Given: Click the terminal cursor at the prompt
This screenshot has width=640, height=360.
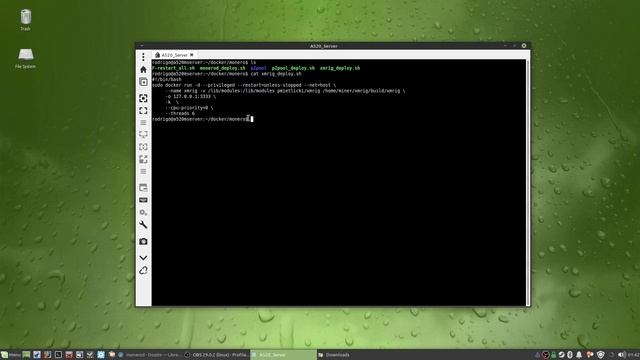Looking at the screenshot, I should [x=252, y=119].
